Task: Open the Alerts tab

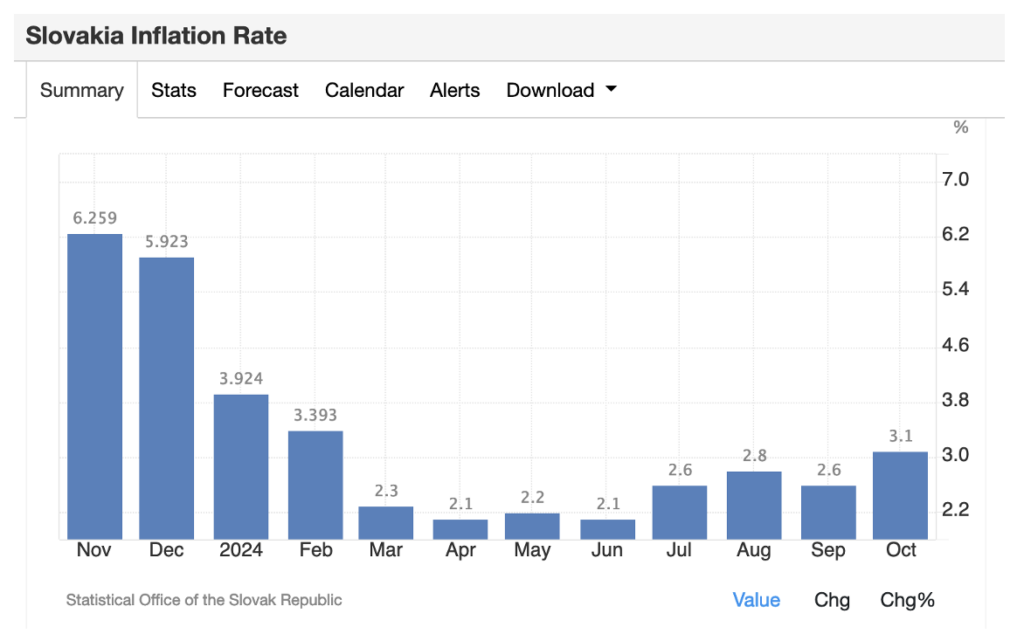Action: (x=455, y=90)
